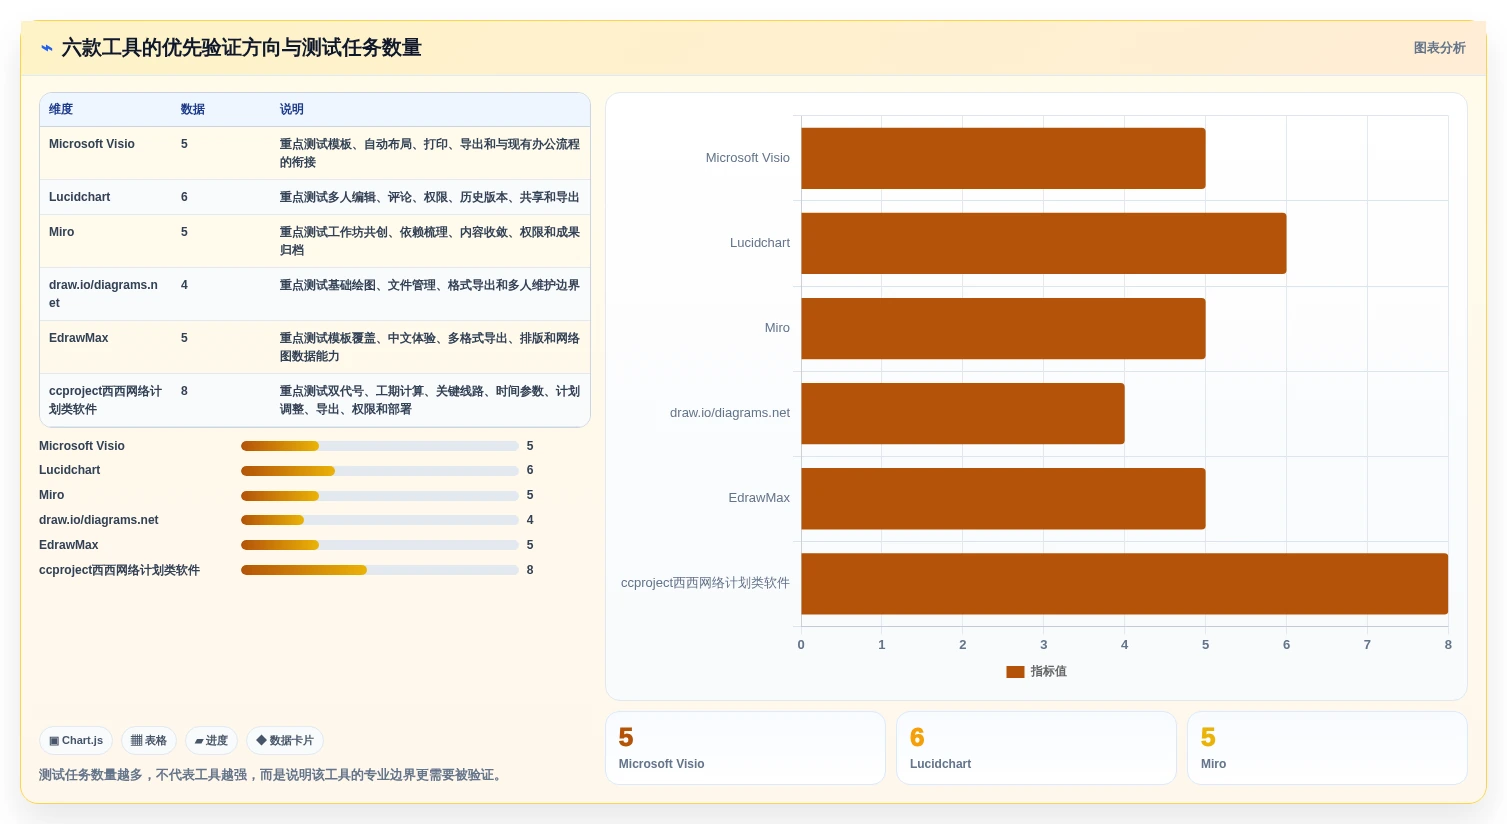Open the Microsoft Visio data card

pyautogui.click(x=745, y=748)
